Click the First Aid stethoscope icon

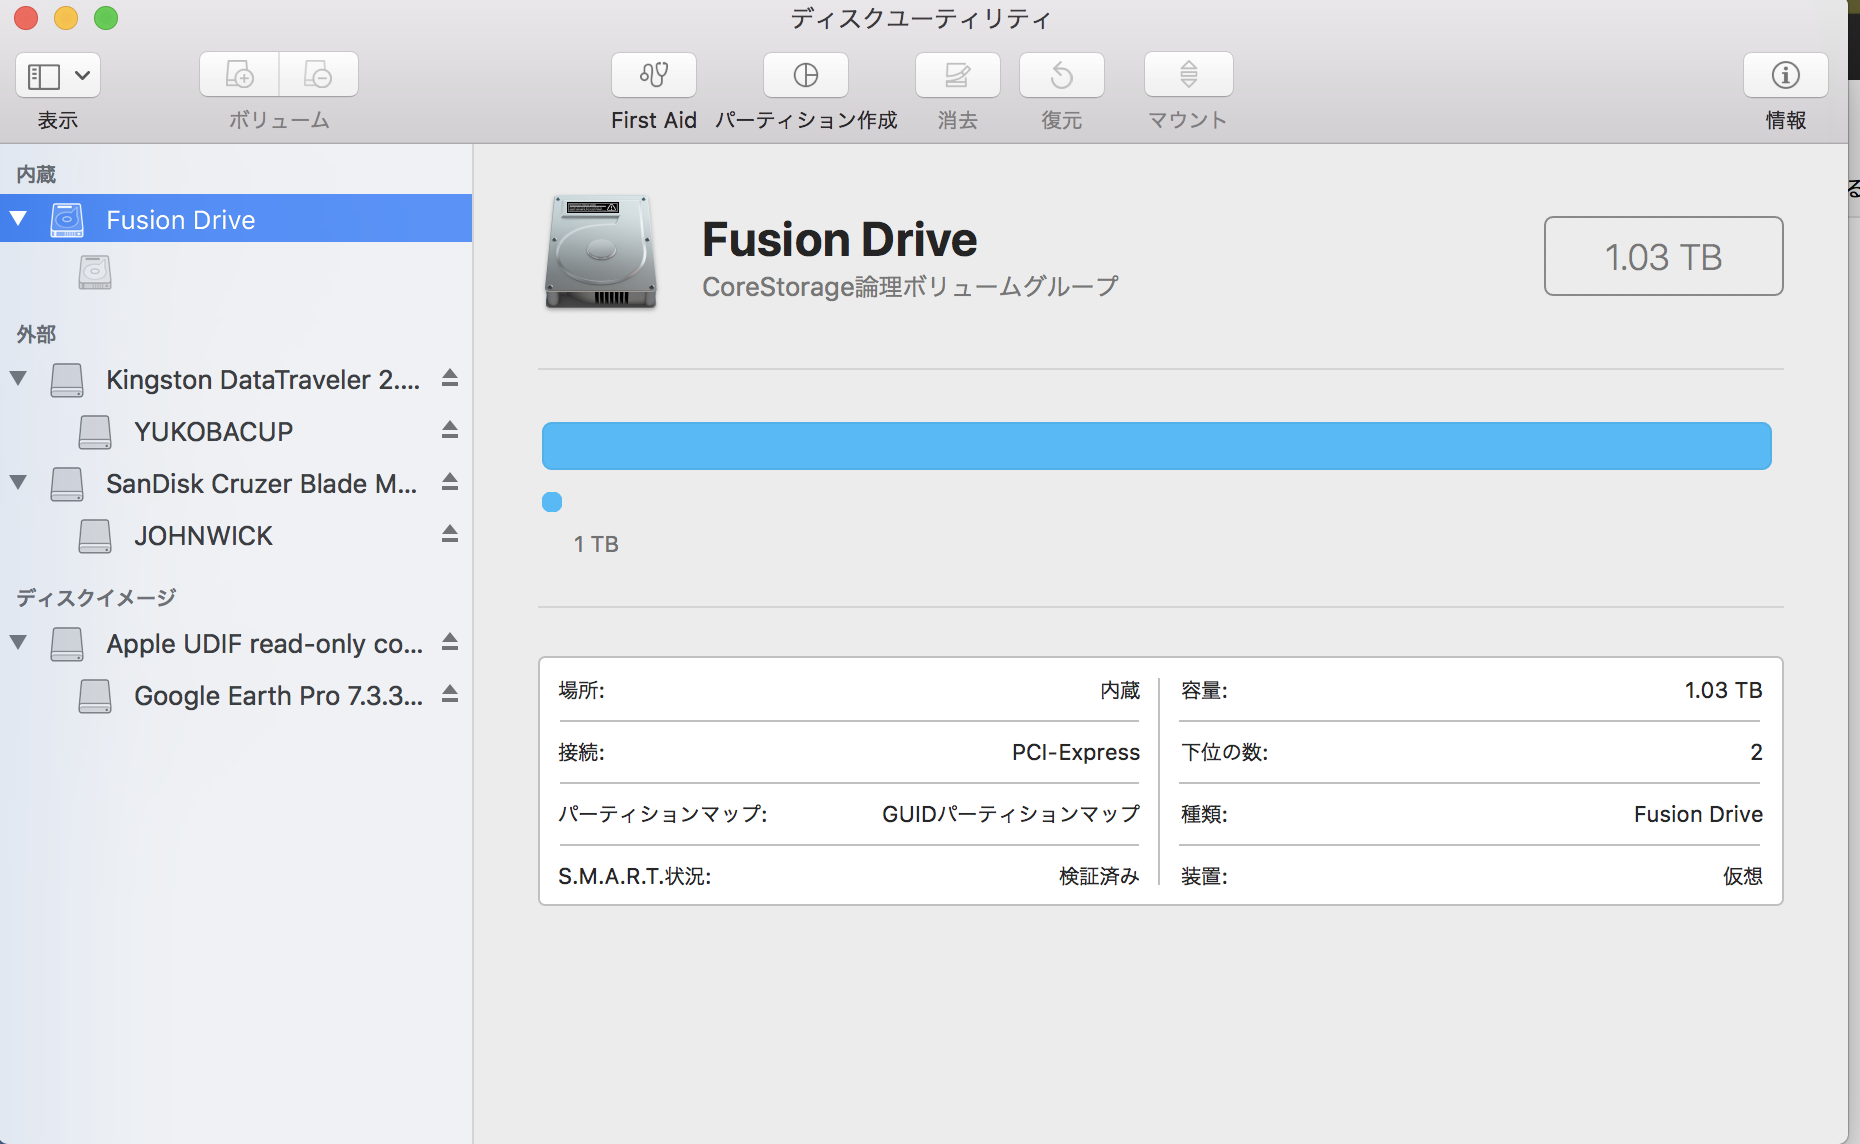tap(653, 75)
